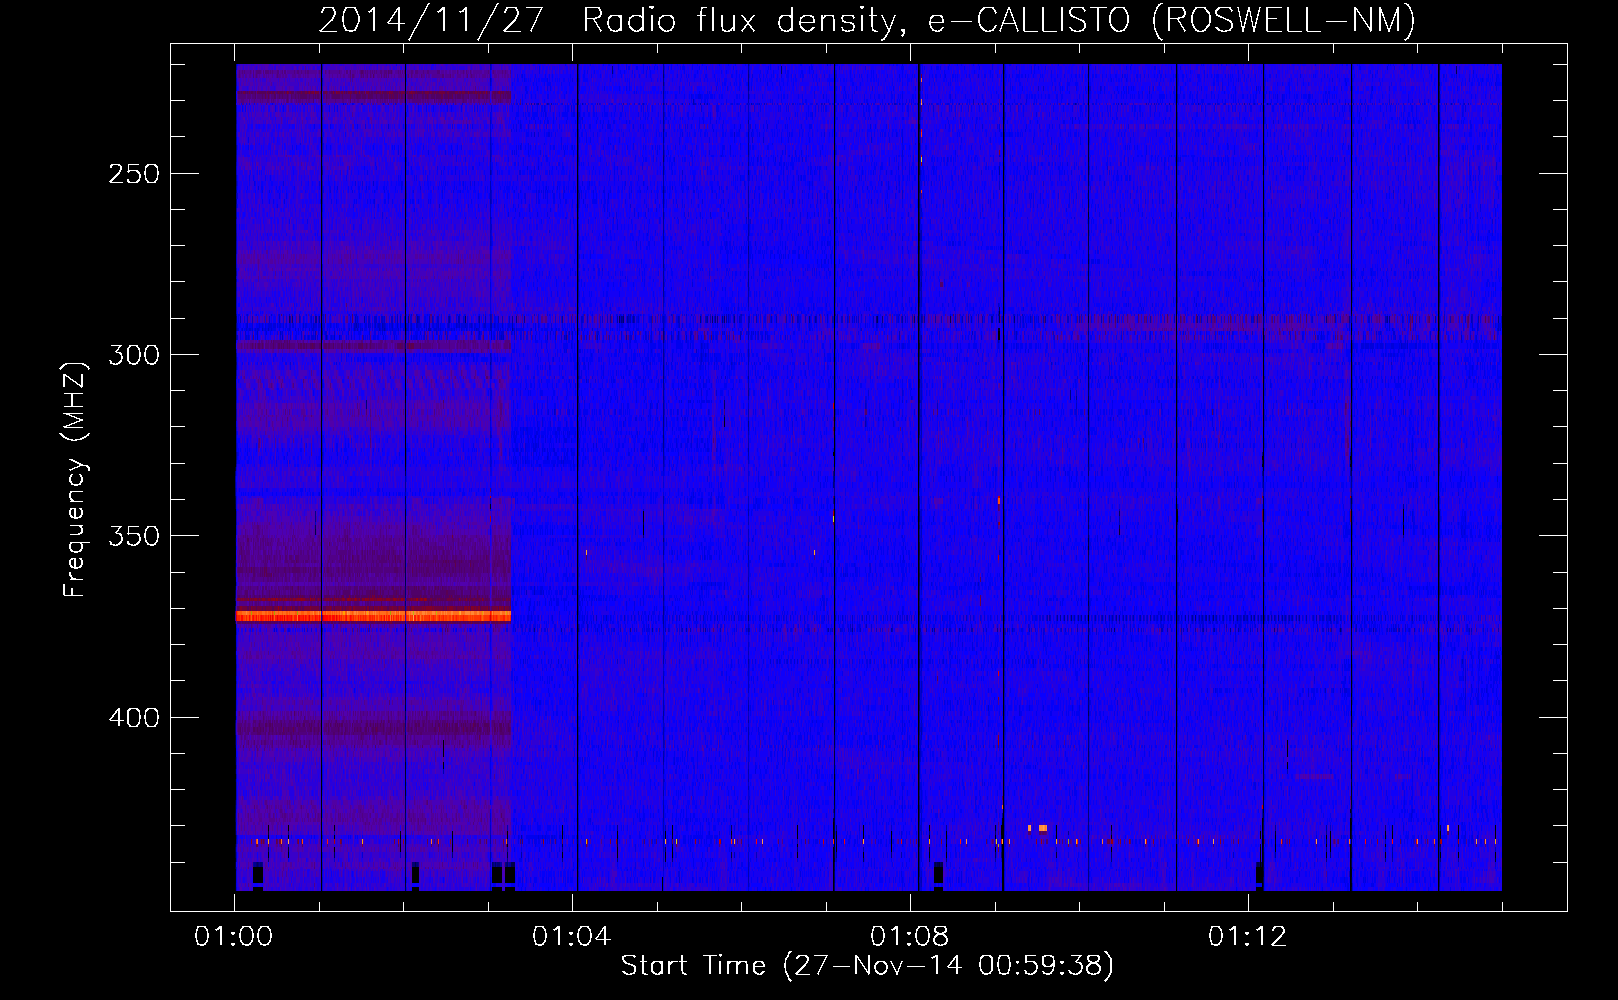Click the 01:04 time tick label
Viewport: 1618px width, 1000px height.
click(572, 937)
